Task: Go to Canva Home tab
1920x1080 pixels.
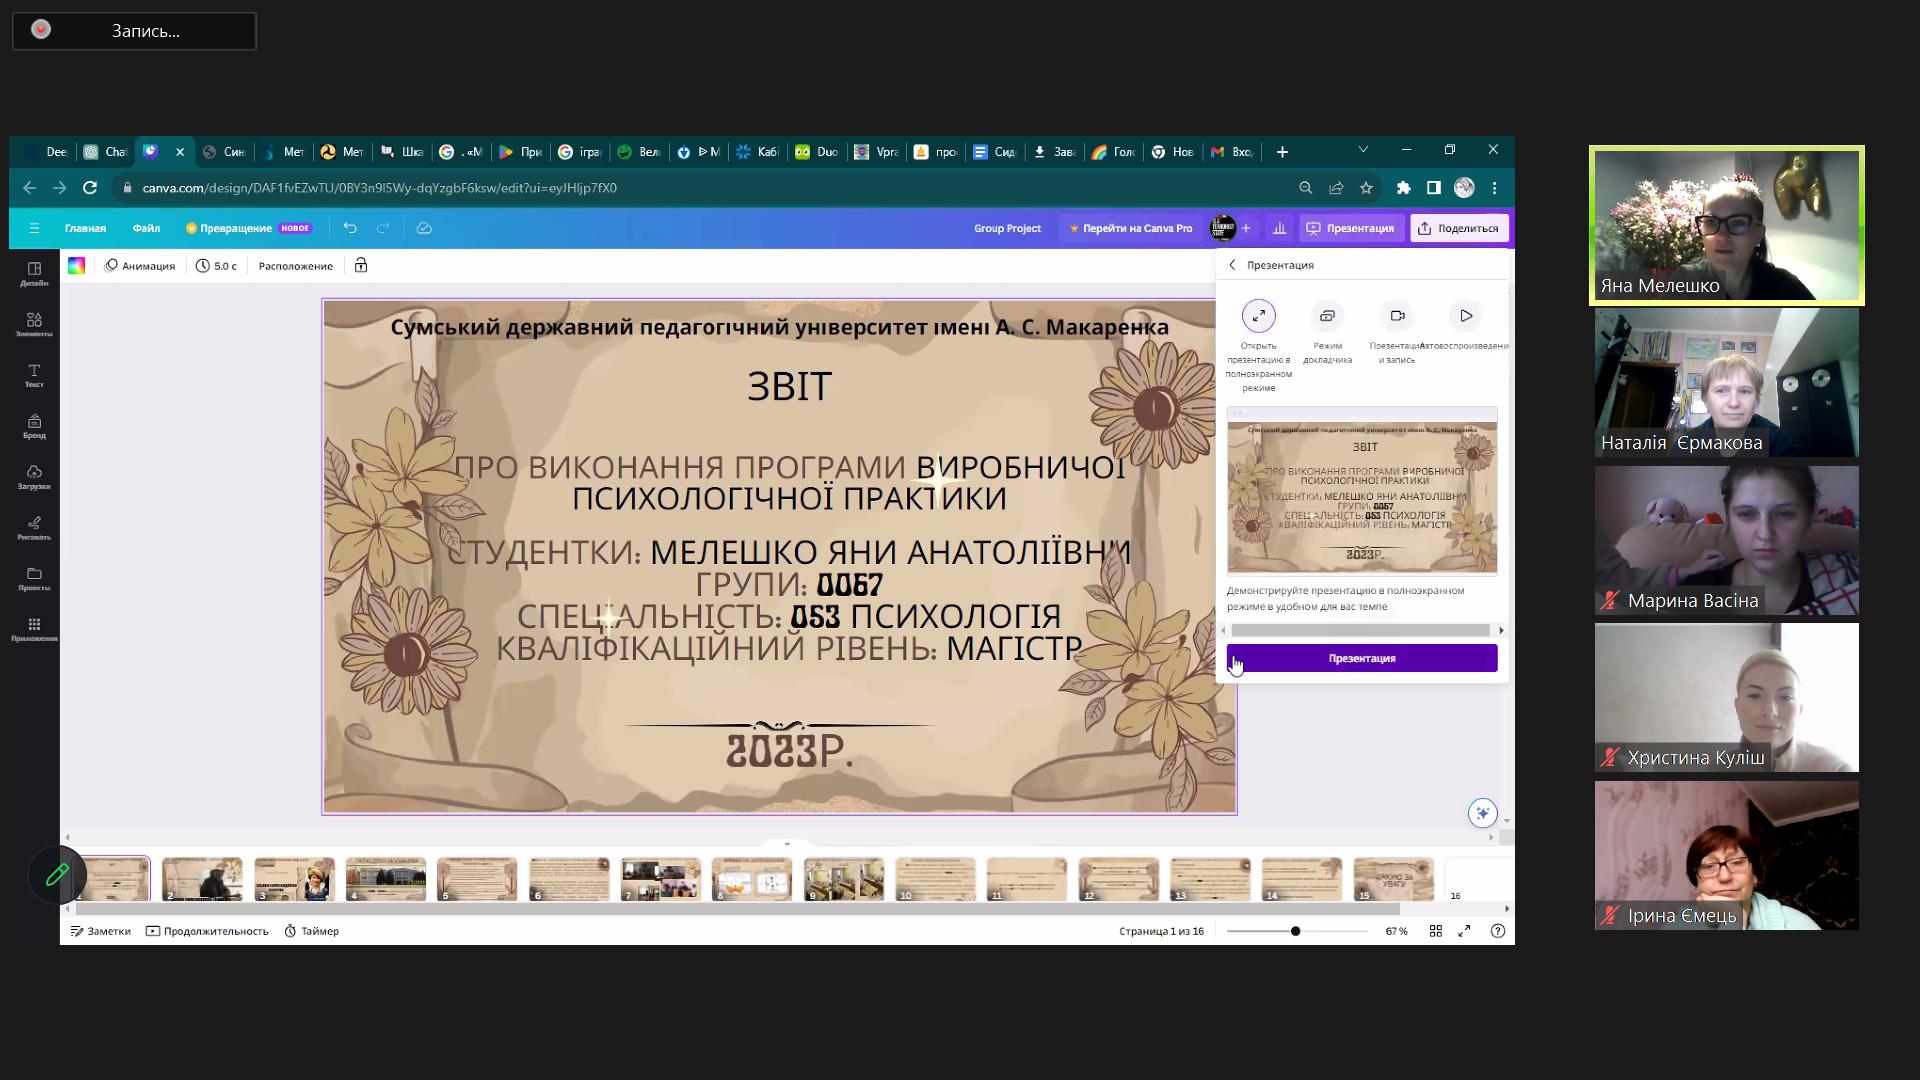Action: coord(85,228)
